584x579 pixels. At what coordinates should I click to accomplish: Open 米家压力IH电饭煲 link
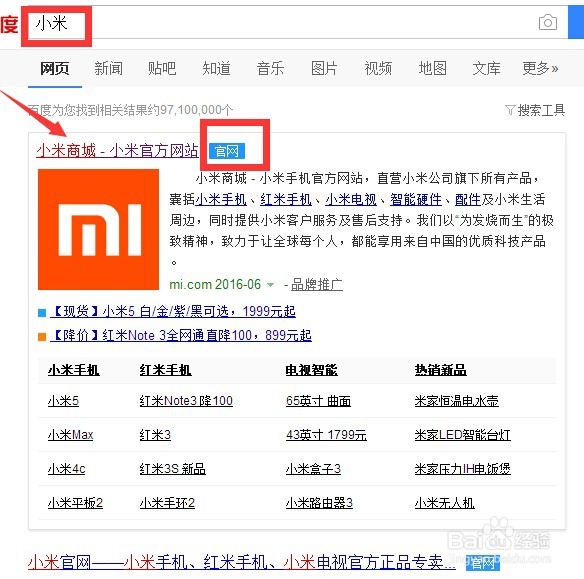(x=463, y=469)
